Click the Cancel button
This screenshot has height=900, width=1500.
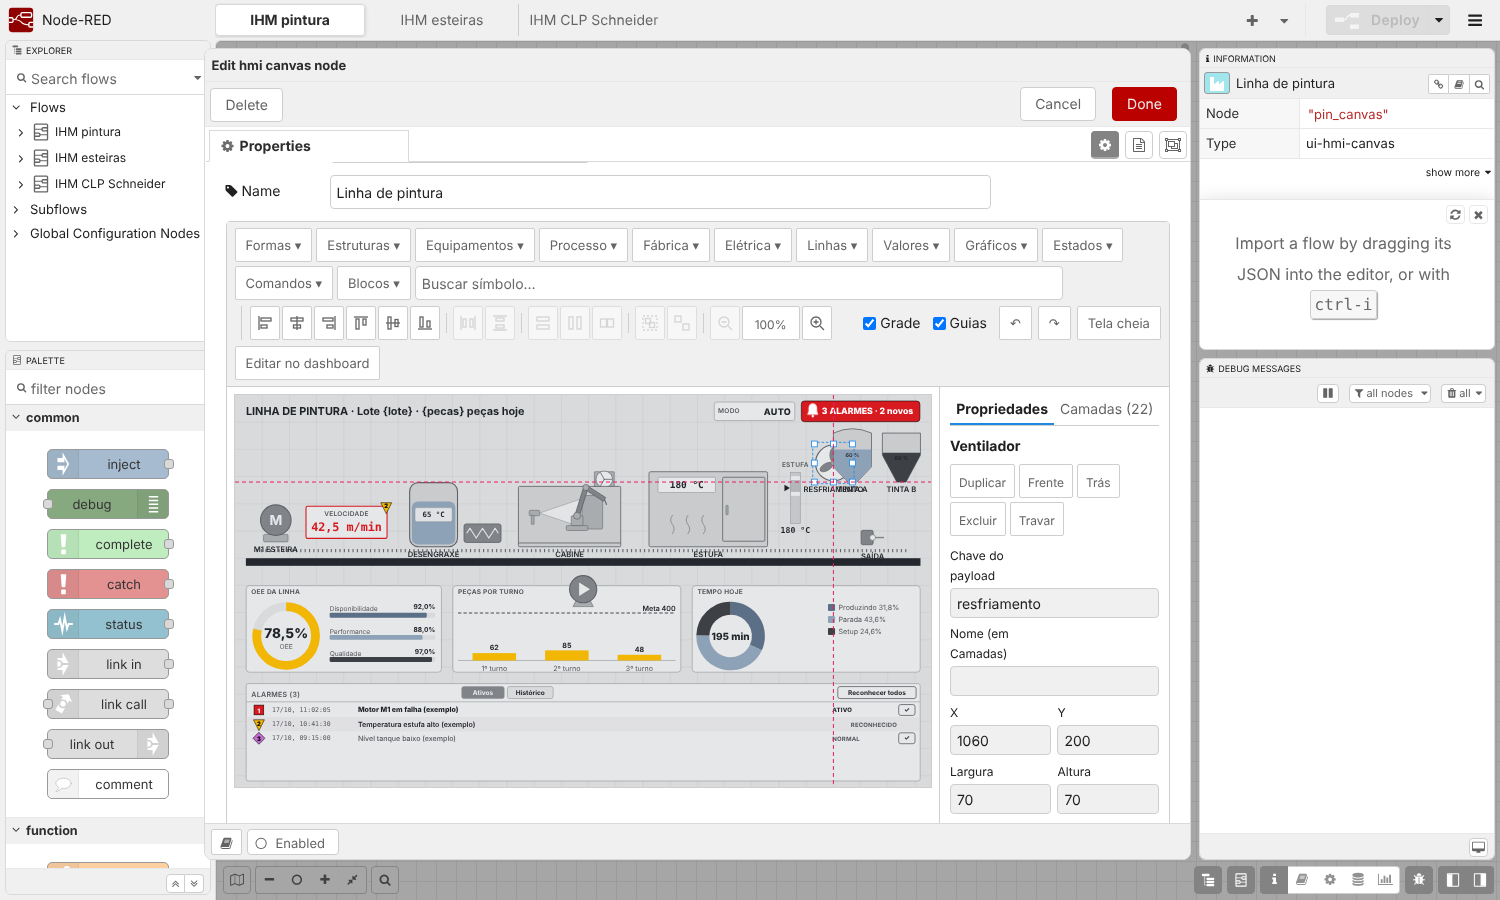pos(1058,104)
